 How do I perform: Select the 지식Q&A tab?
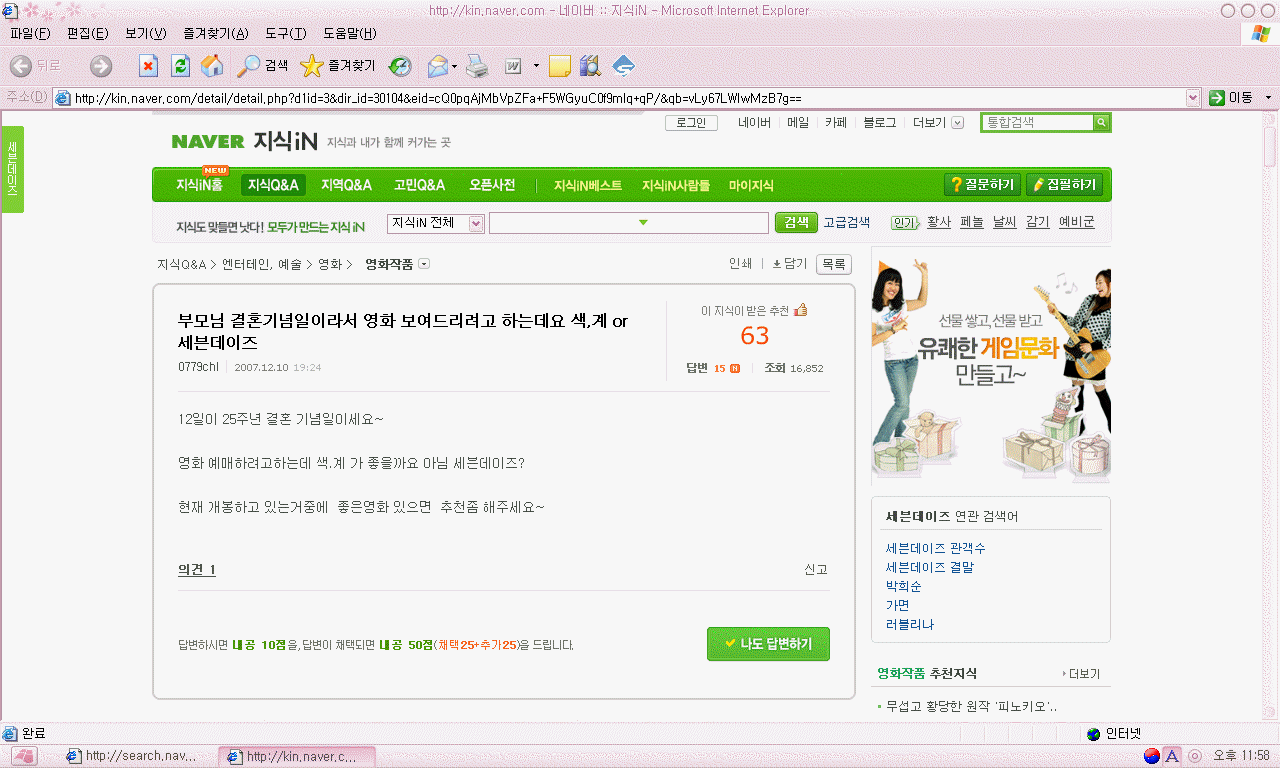coord(273,185)
